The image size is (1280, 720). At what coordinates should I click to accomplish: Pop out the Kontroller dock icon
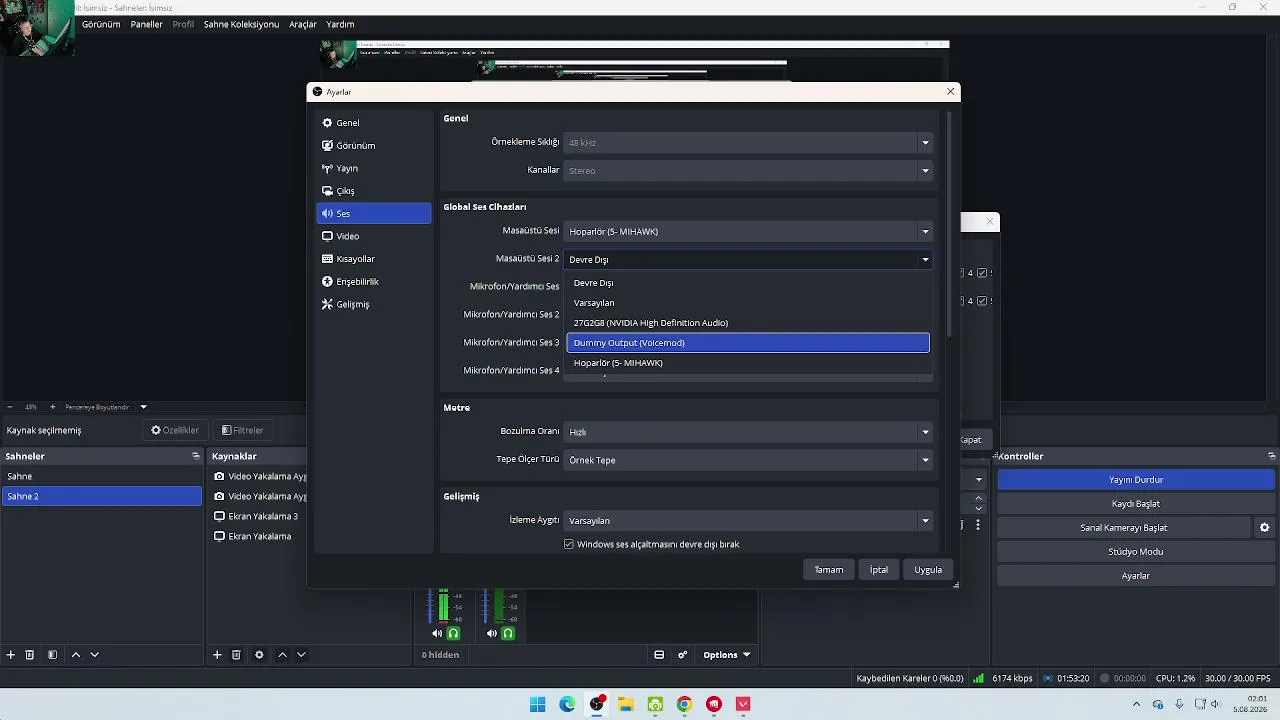click(1271, 456)
